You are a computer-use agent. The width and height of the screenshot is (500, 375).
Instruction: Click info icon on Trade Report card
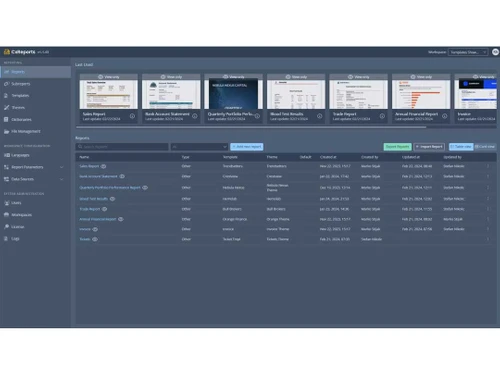[382, 116]
